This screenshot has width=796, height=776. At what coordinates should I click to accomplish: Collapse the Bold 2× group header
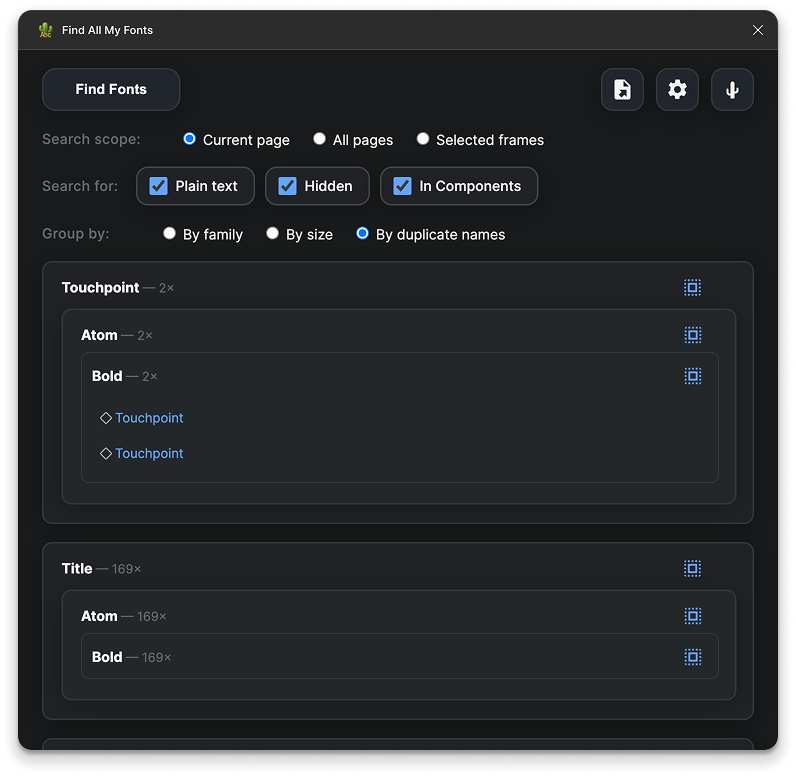108,376
